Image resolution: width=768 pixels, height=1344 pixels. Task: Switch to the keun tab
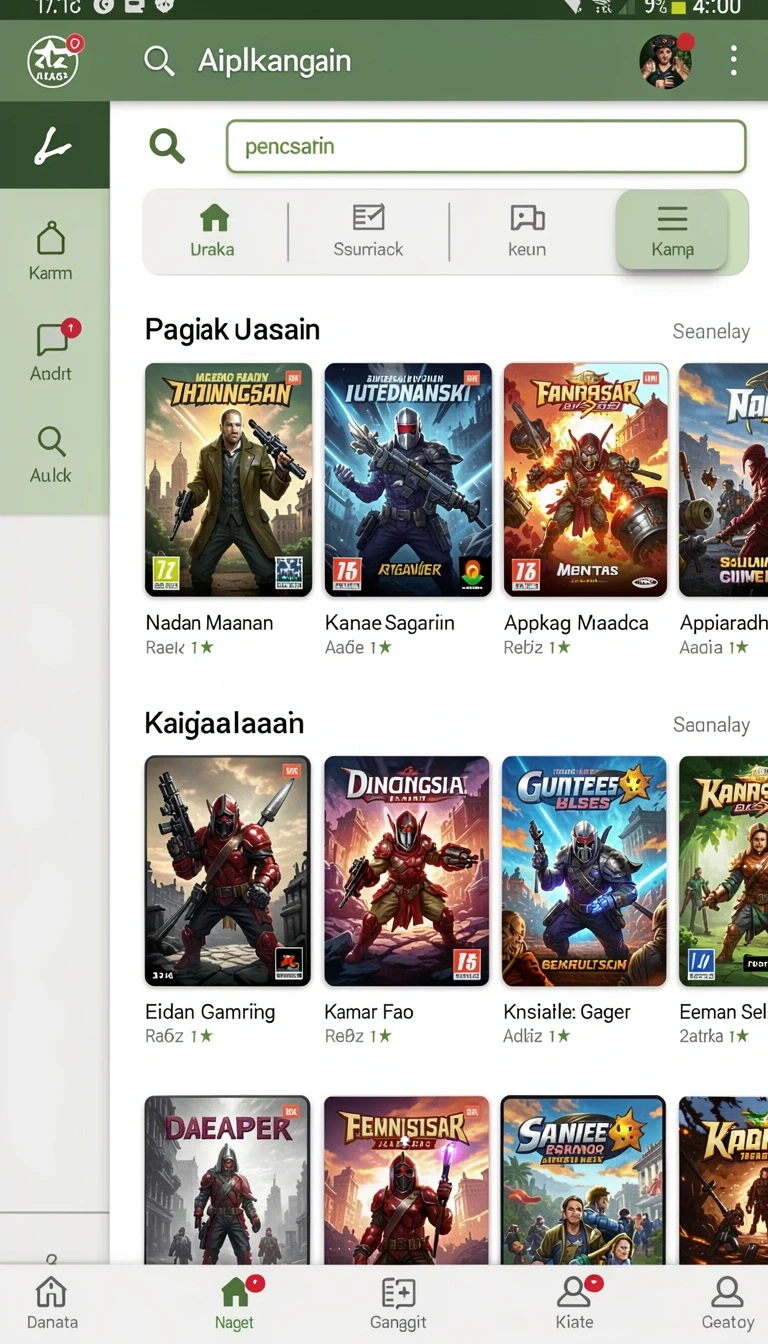coord(527,231)
